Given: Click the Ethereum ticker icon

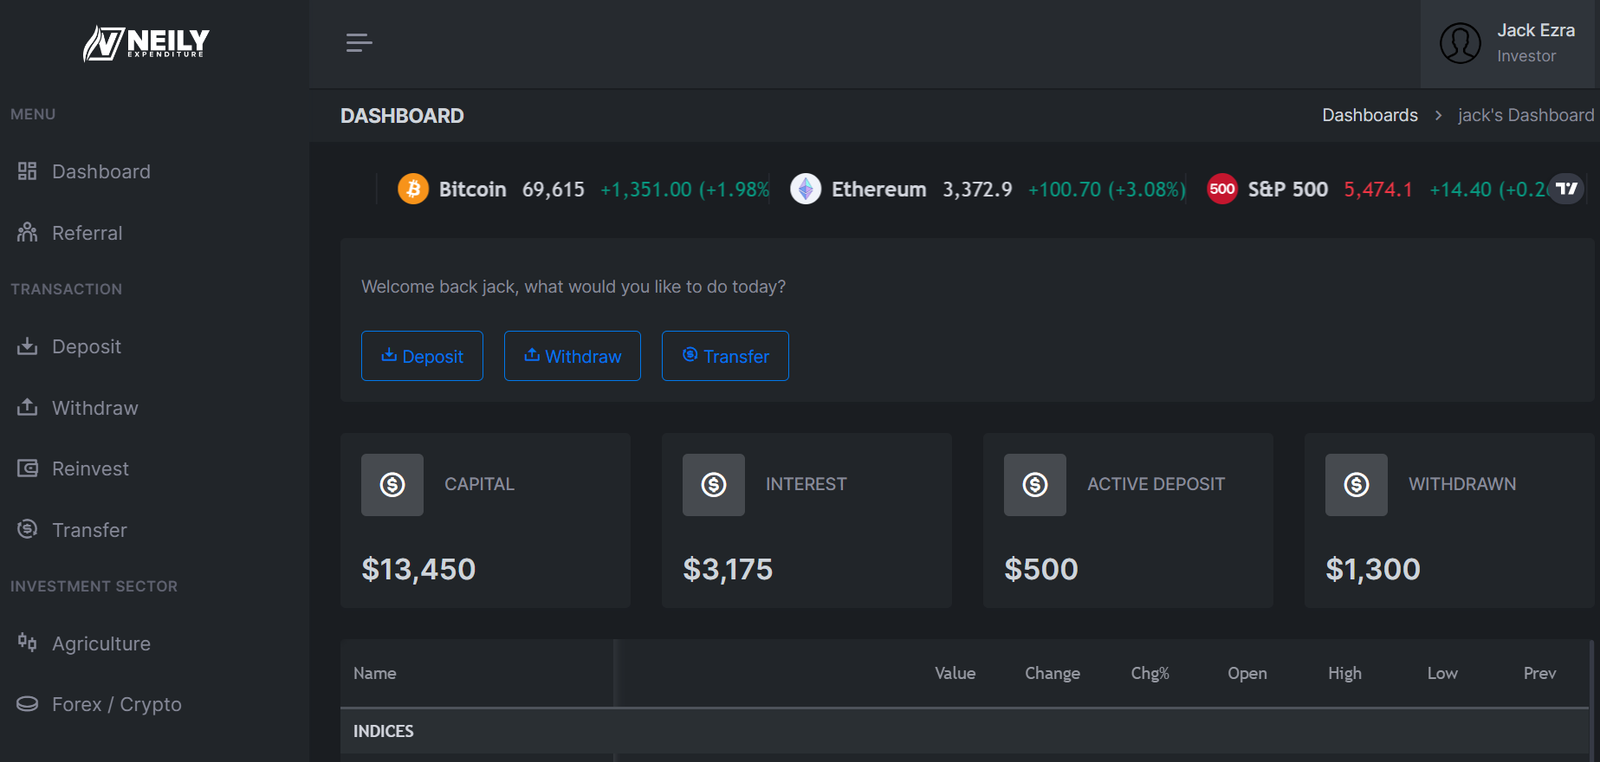Looking at the screenshot, I should 805,188.
